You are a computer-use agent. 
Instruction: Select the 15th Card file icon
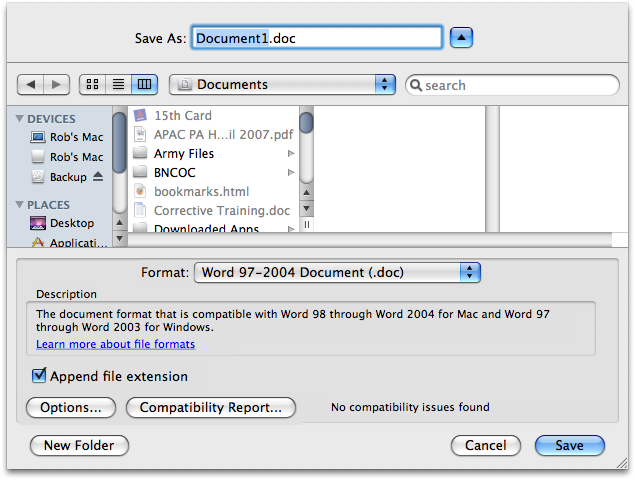pyautogui.click(x=140, y=115)
